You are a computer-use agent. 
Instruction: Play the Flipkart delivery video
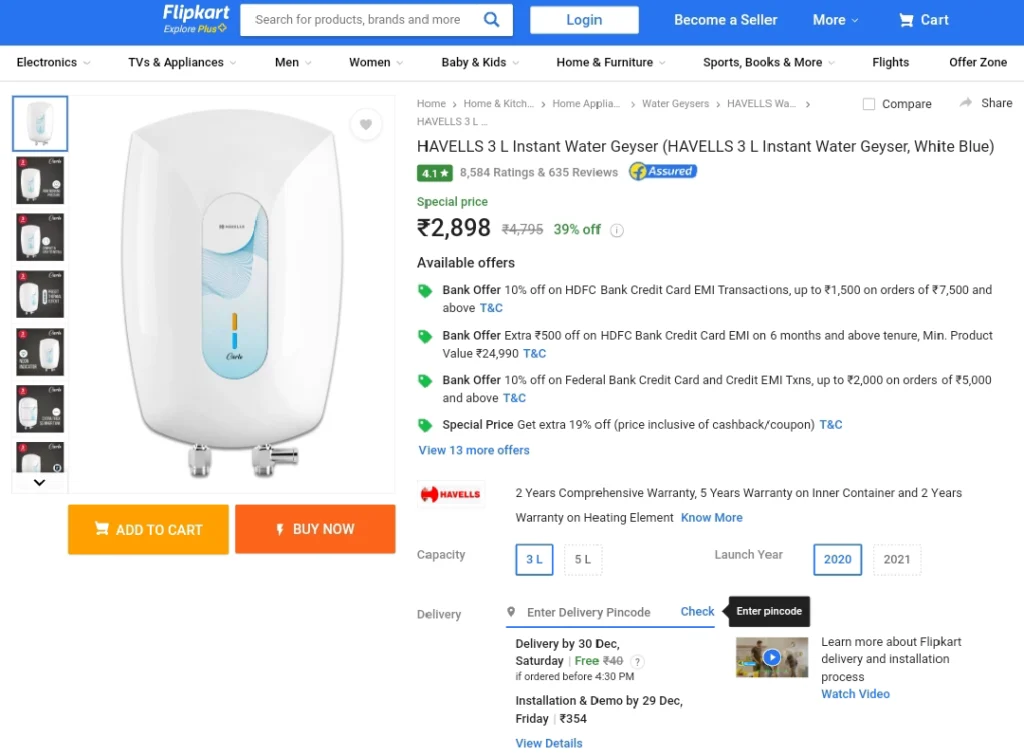(x=771, y=657)
